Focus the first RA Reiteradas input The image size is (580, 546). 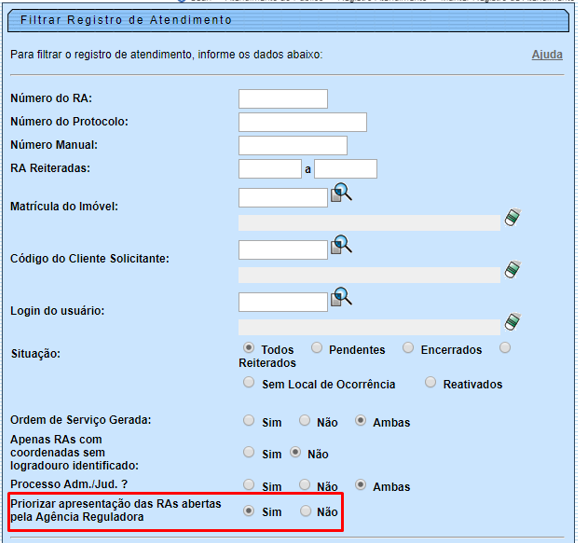[270, 169]
